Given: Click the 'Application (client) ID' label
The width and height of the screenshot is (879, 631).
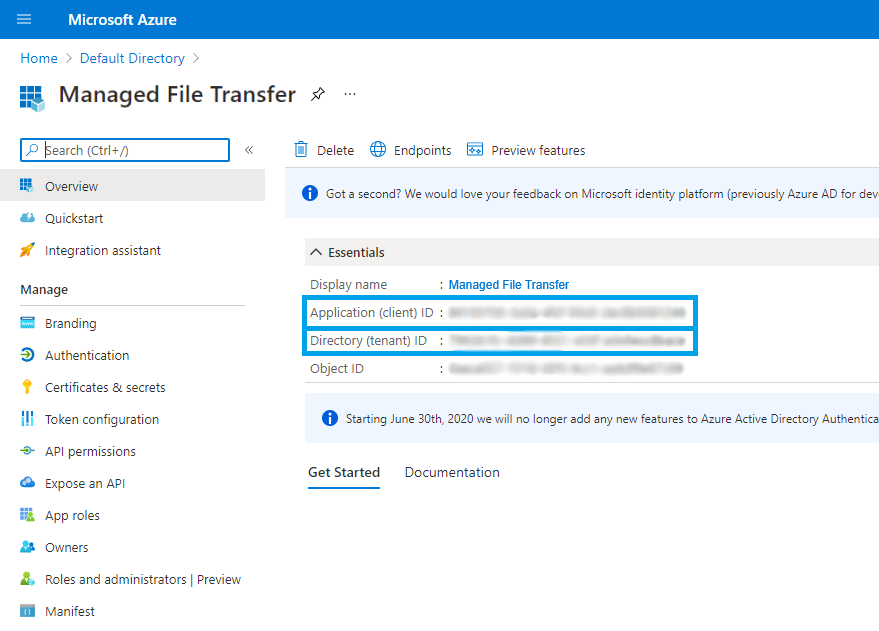Looking at the screenshot, I should click(372, 313).
